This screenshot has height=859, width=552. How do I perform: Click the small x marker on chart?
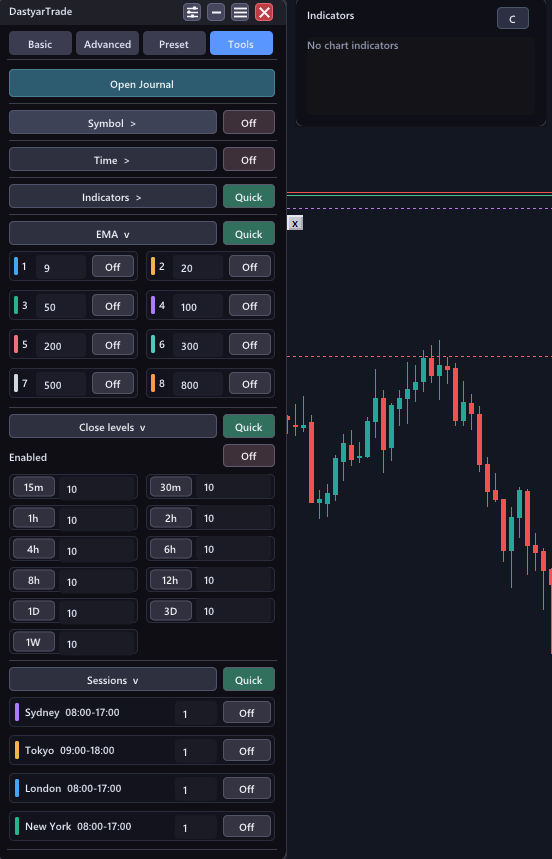(295, 223)
